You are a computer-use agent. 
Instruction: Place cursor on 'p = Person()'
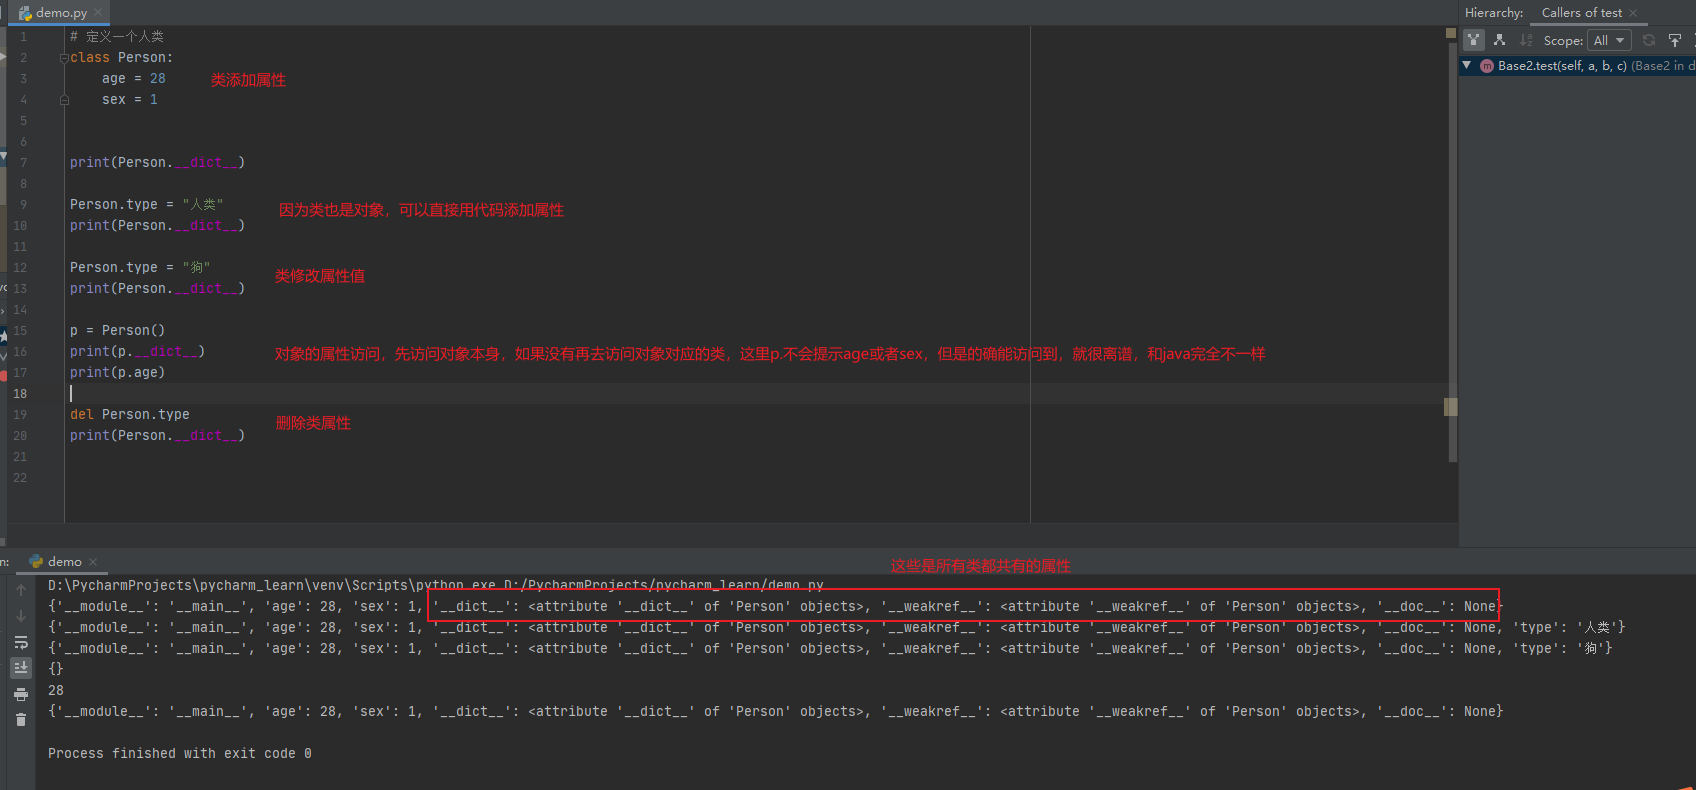click(x=117, y=331)
